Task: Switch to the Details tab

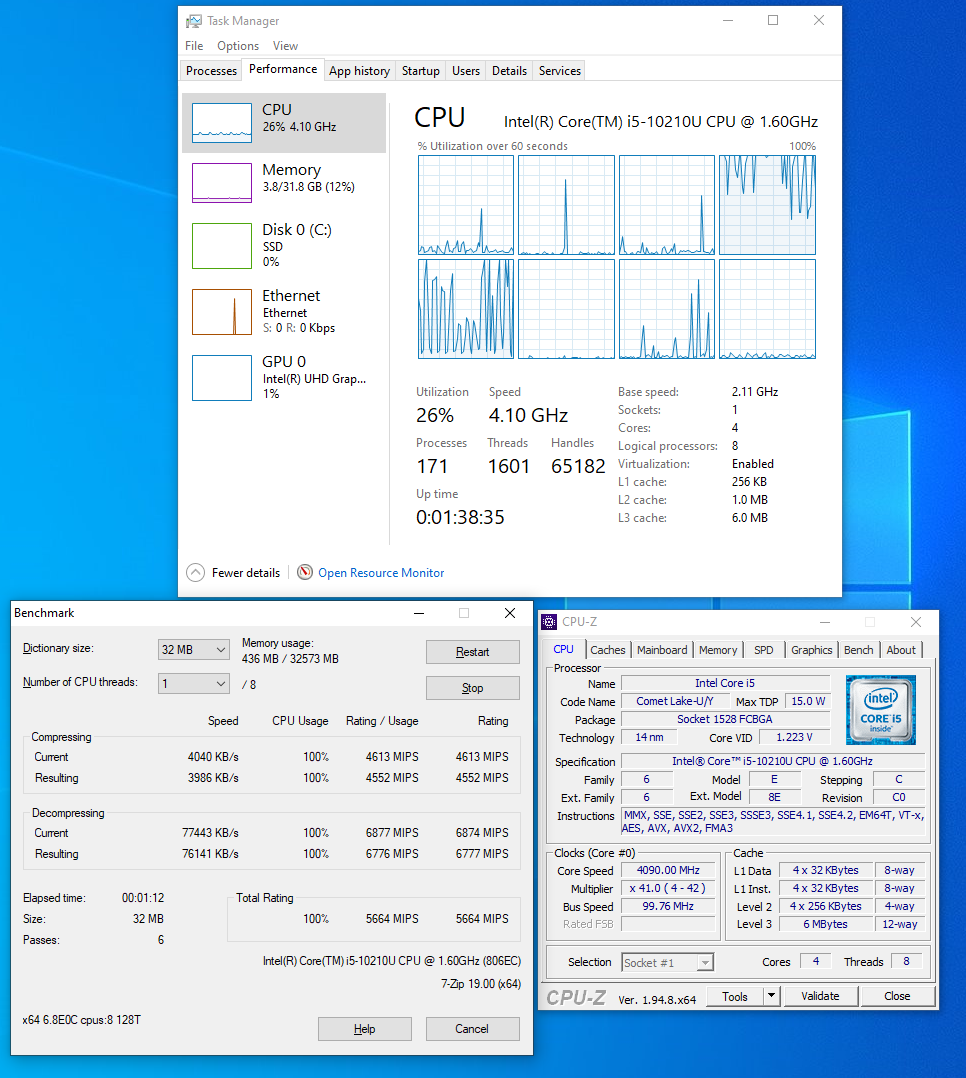Action: tap(509, 71)
